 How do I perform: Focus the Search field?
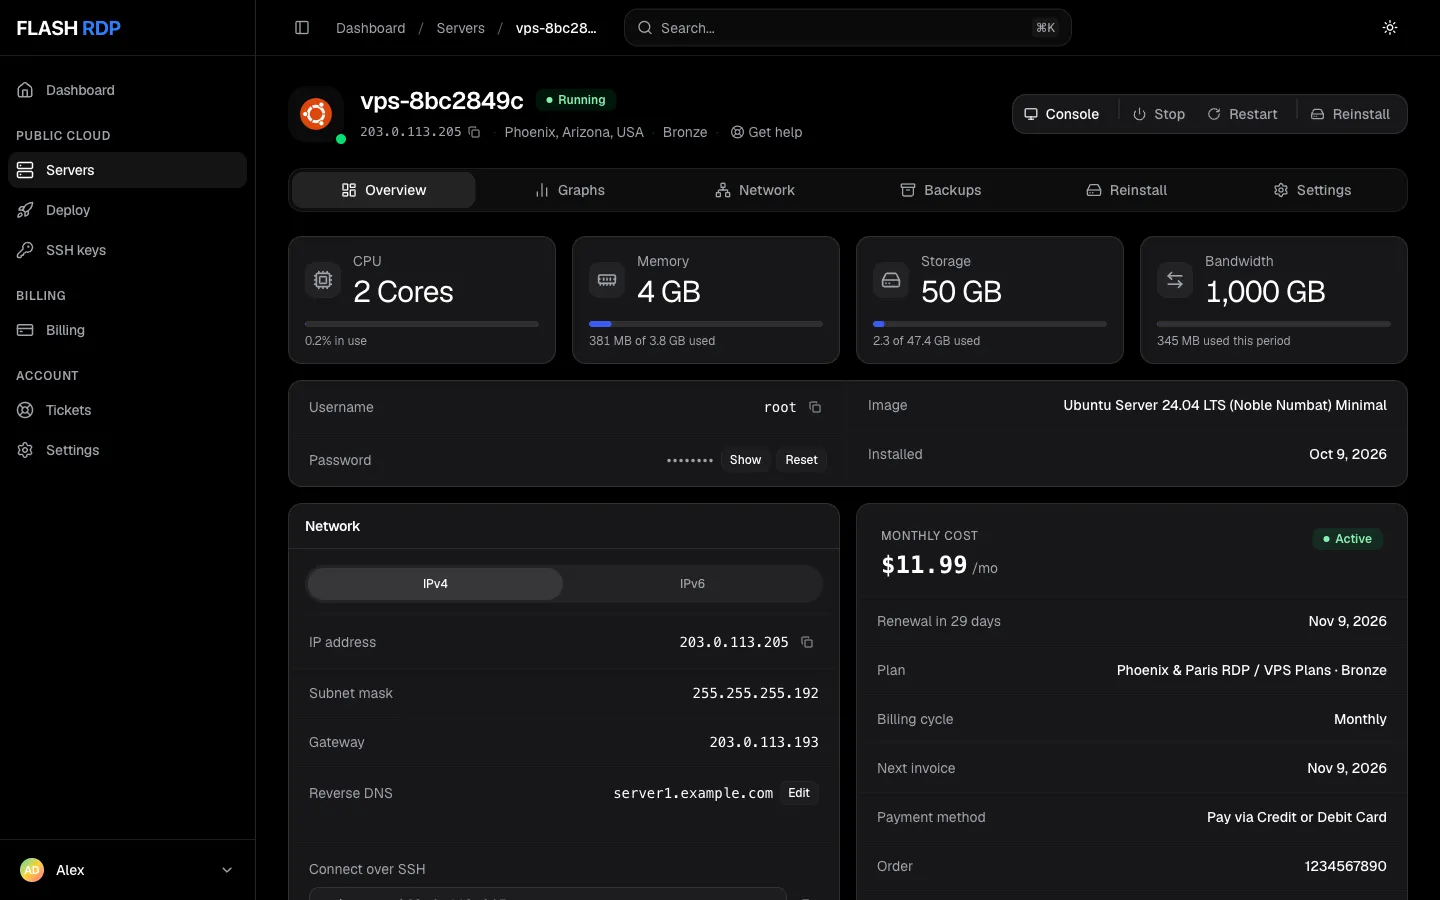848,28
